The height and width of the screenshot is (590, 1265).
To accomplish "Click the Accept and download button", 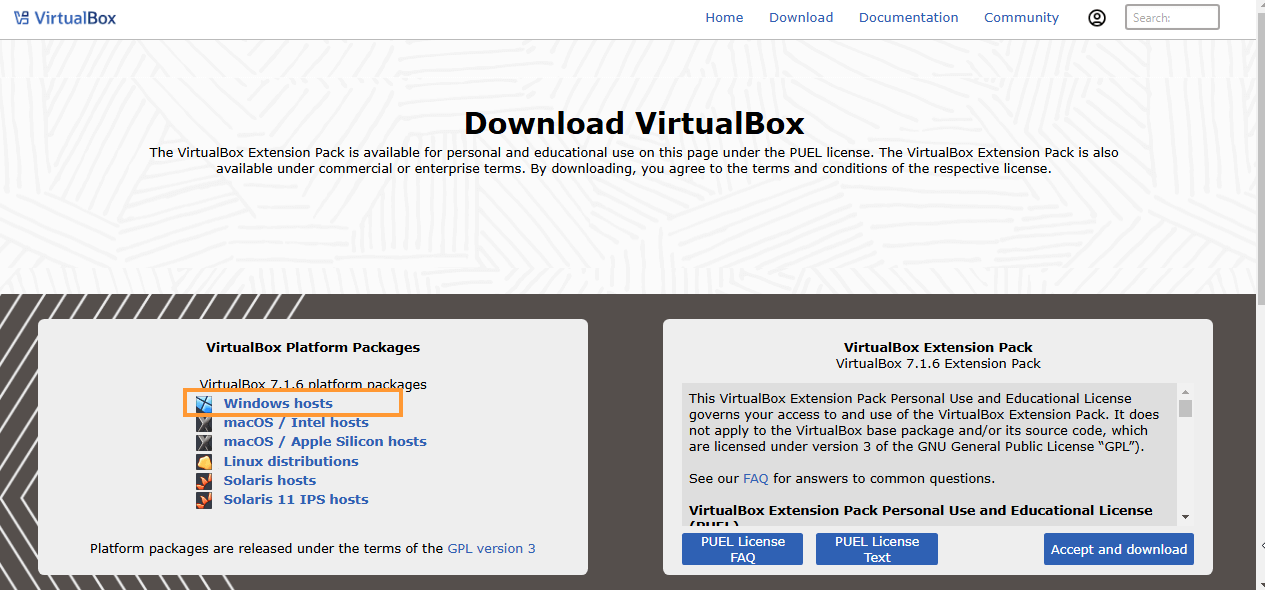I will [x=1119, y=549].
